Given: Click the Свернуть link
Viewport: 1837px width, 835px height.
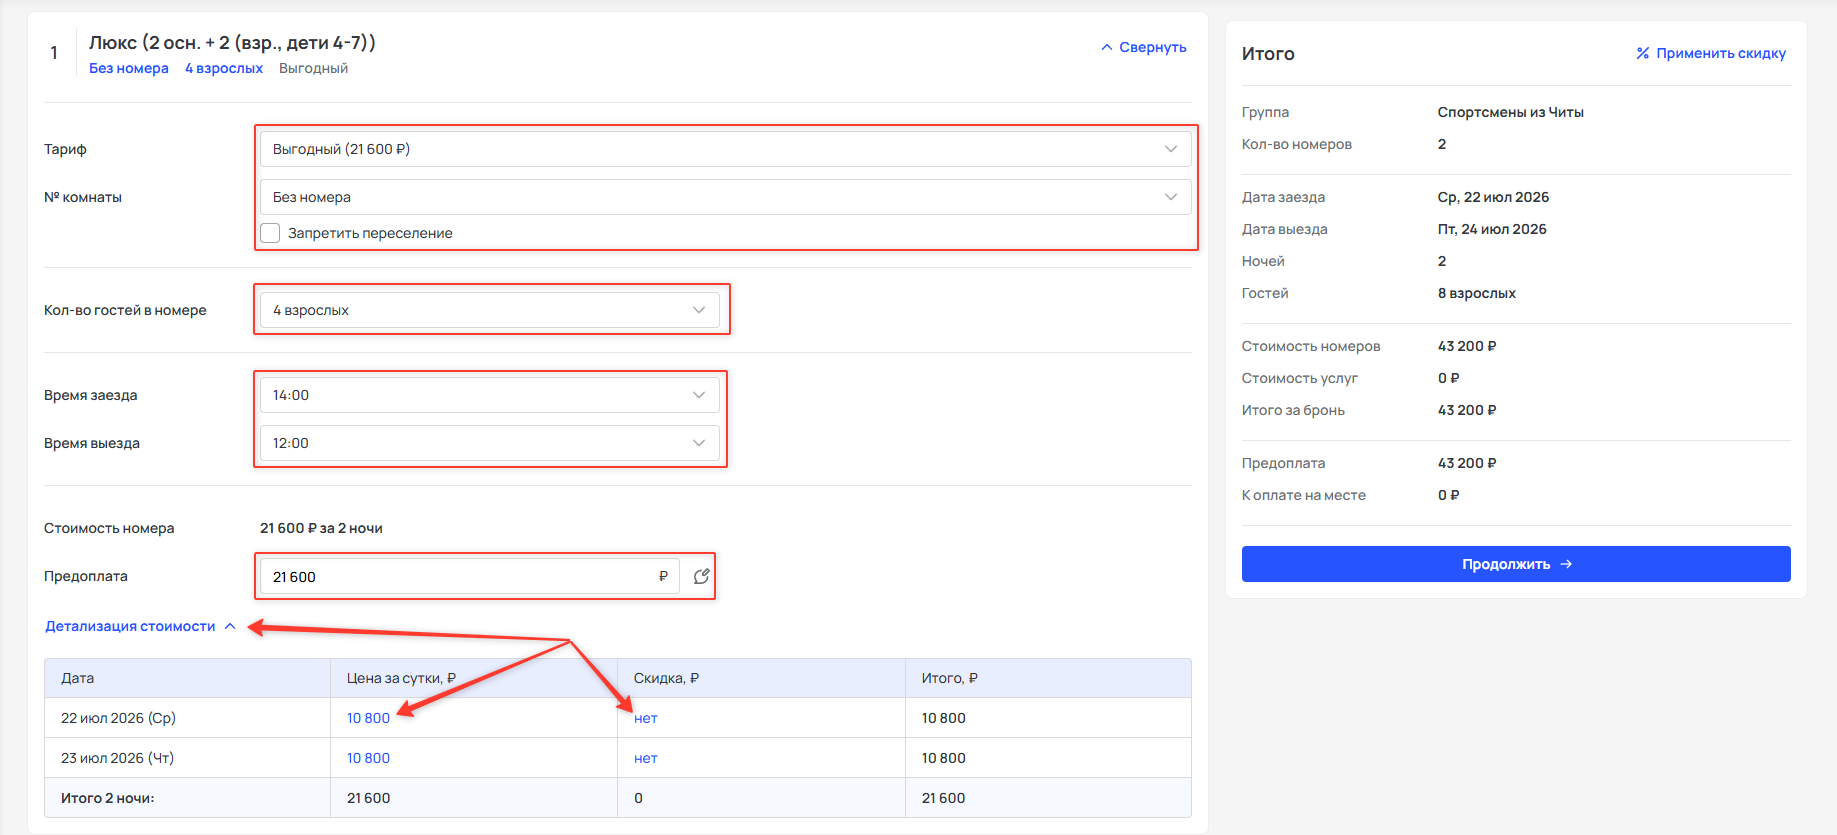Looking at the screenshot, I should pyautogui.click(x=1152, y=47).
